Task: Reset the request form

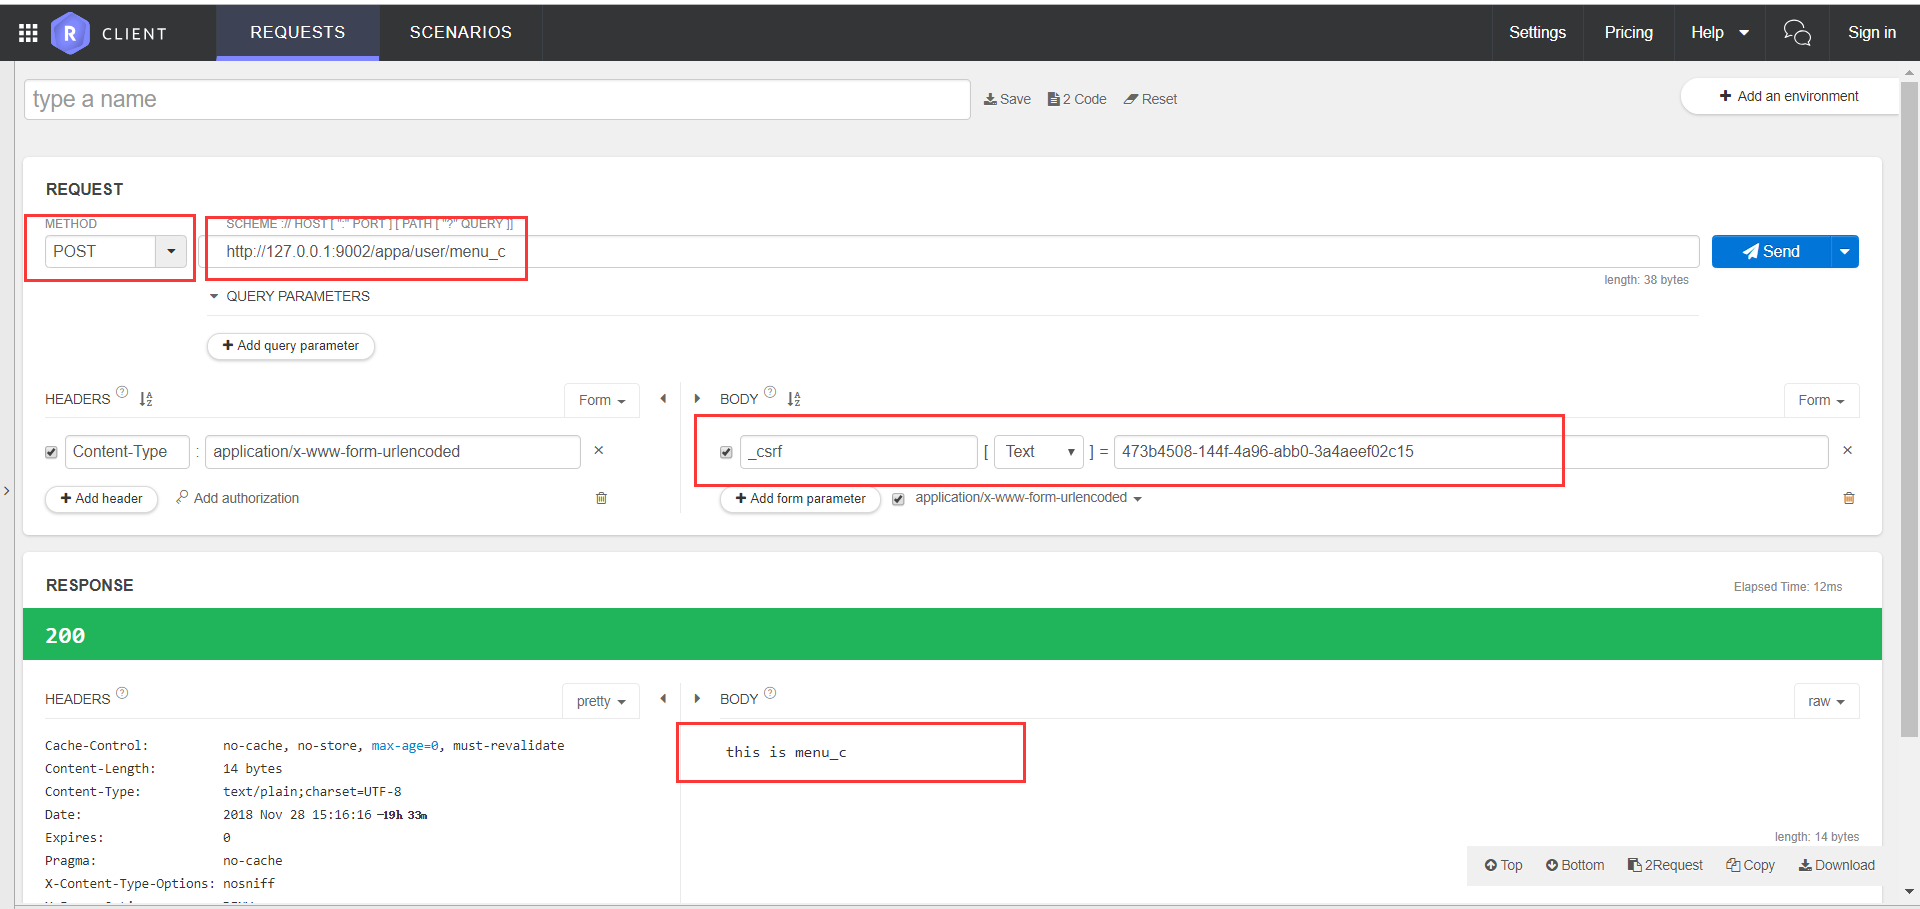Action: (x=1150, y=99)
